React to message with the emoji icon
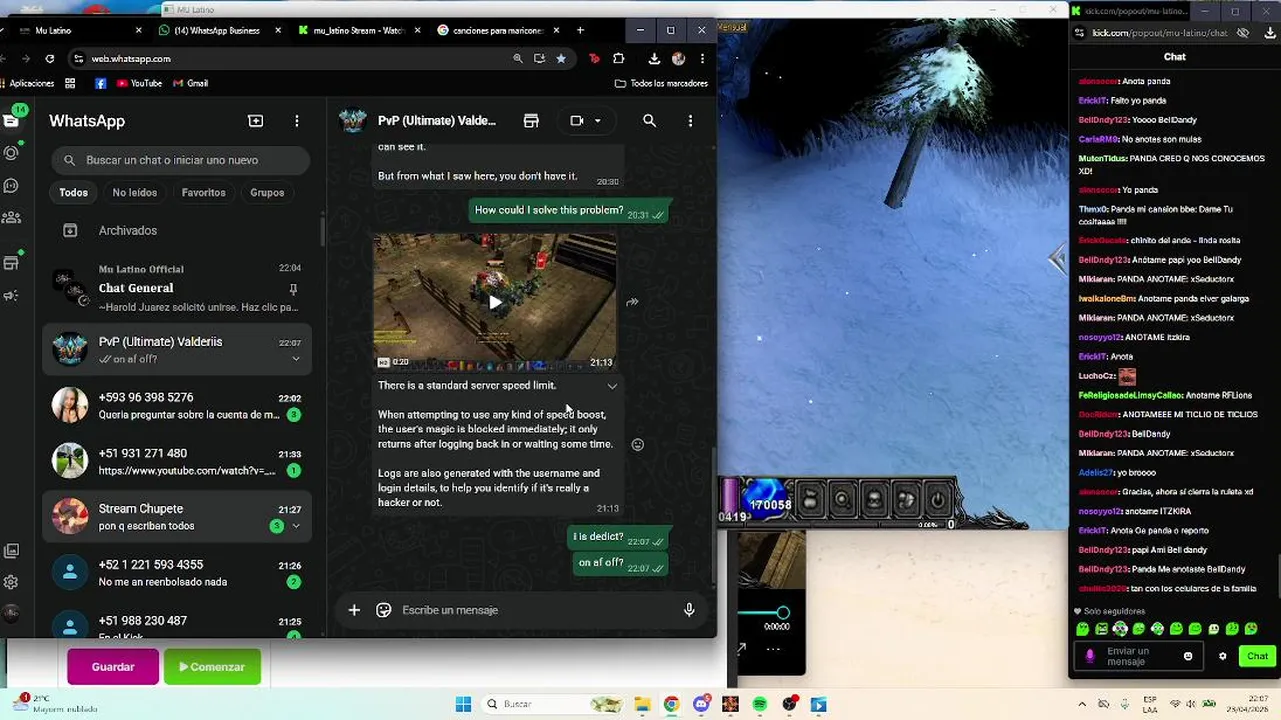1281x720 pixels. coord(638,444)
